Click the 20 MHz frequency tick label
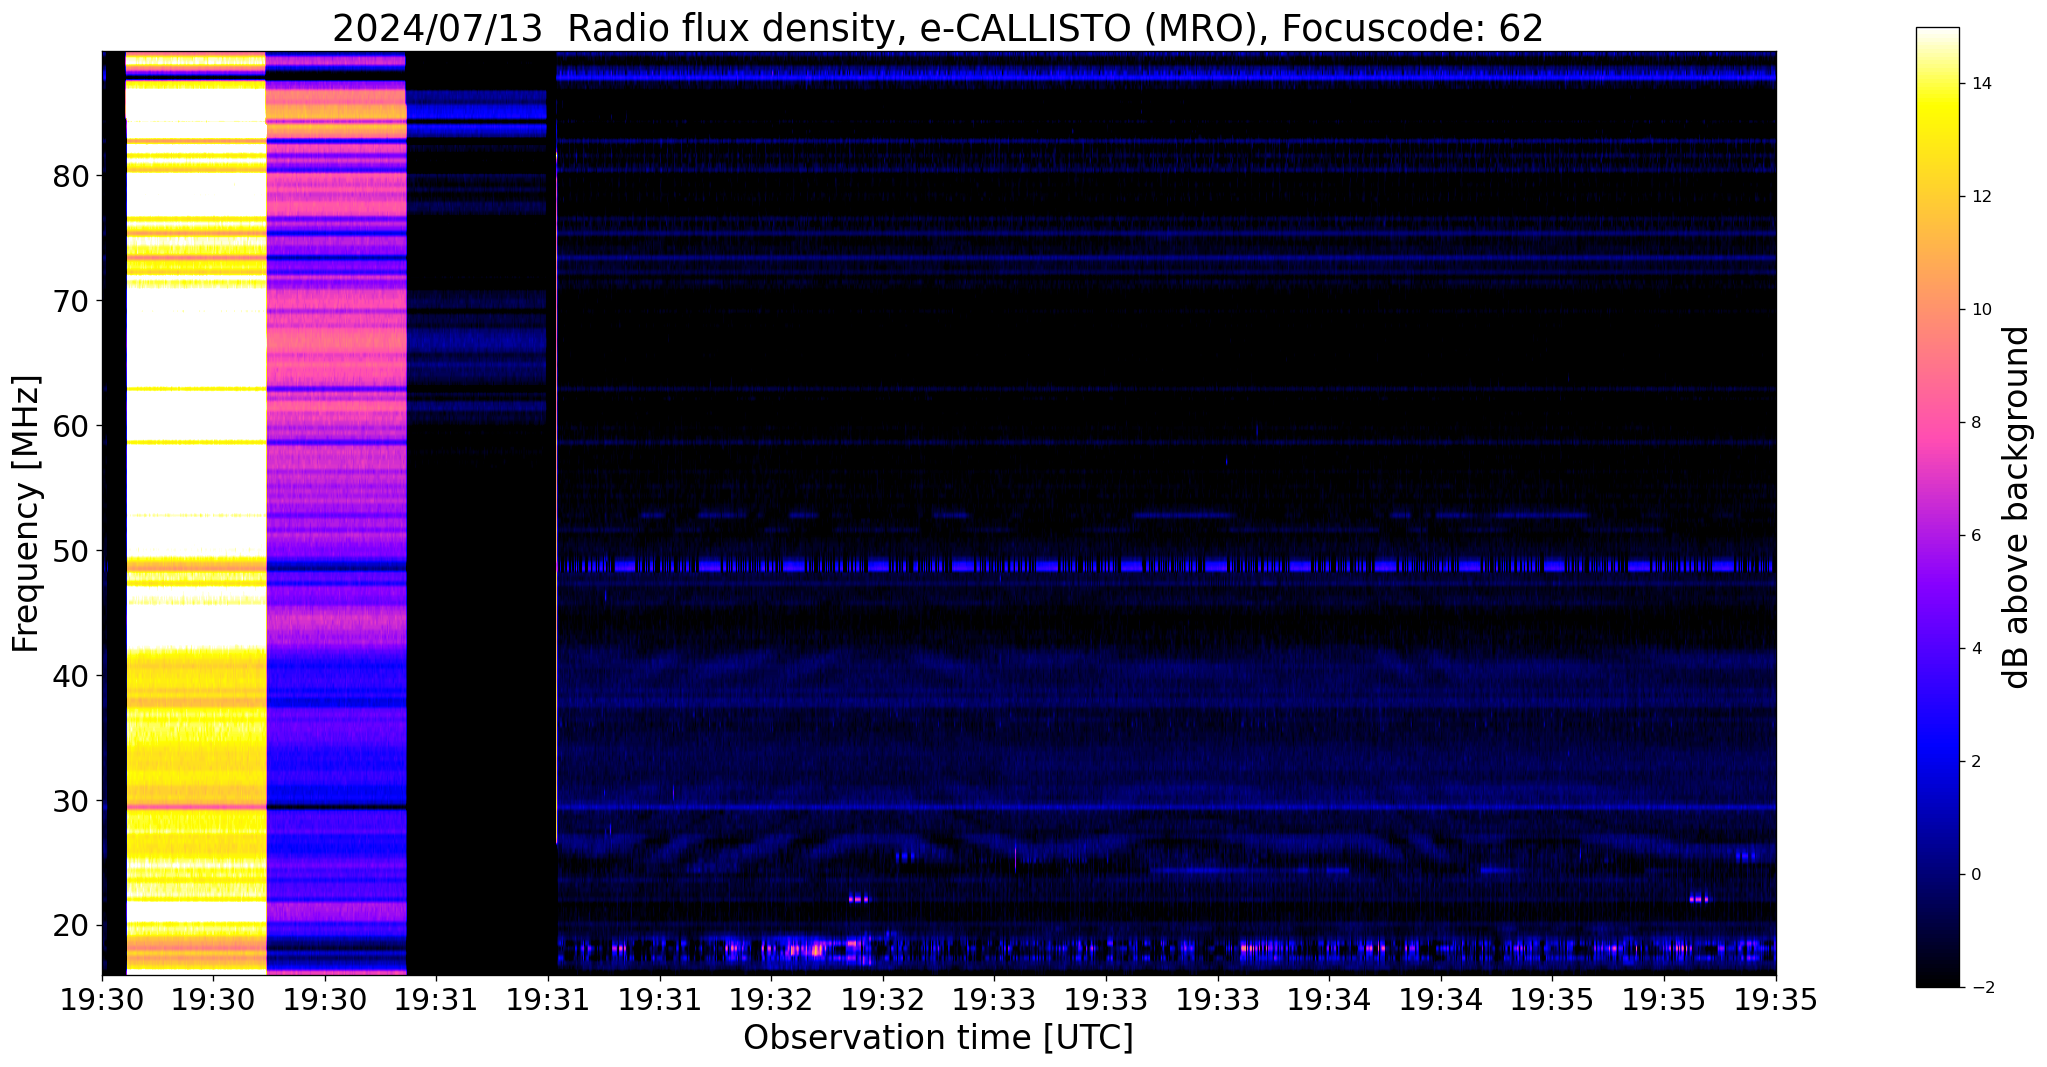This screenshot has height=1067, width=2047. click(72, 927)
